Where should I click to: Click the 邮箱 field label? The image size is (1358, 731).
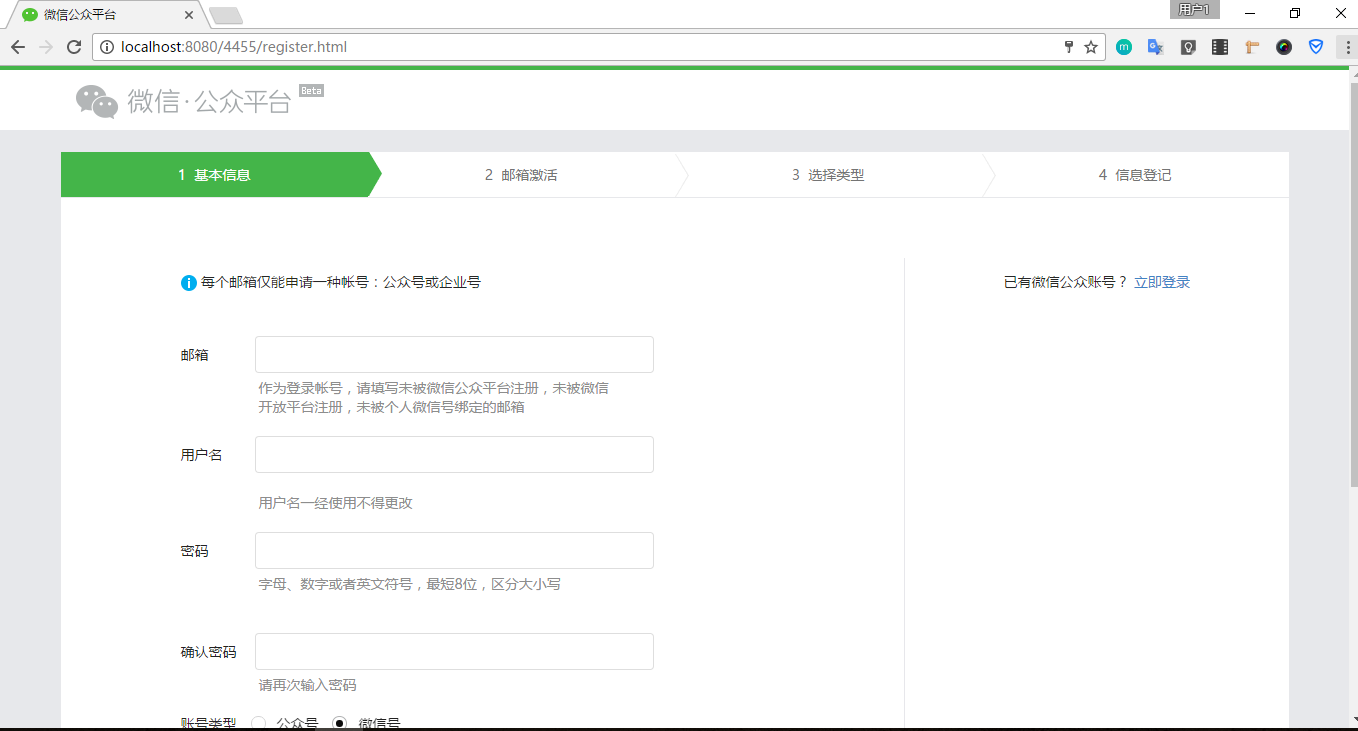click(194, 355)
